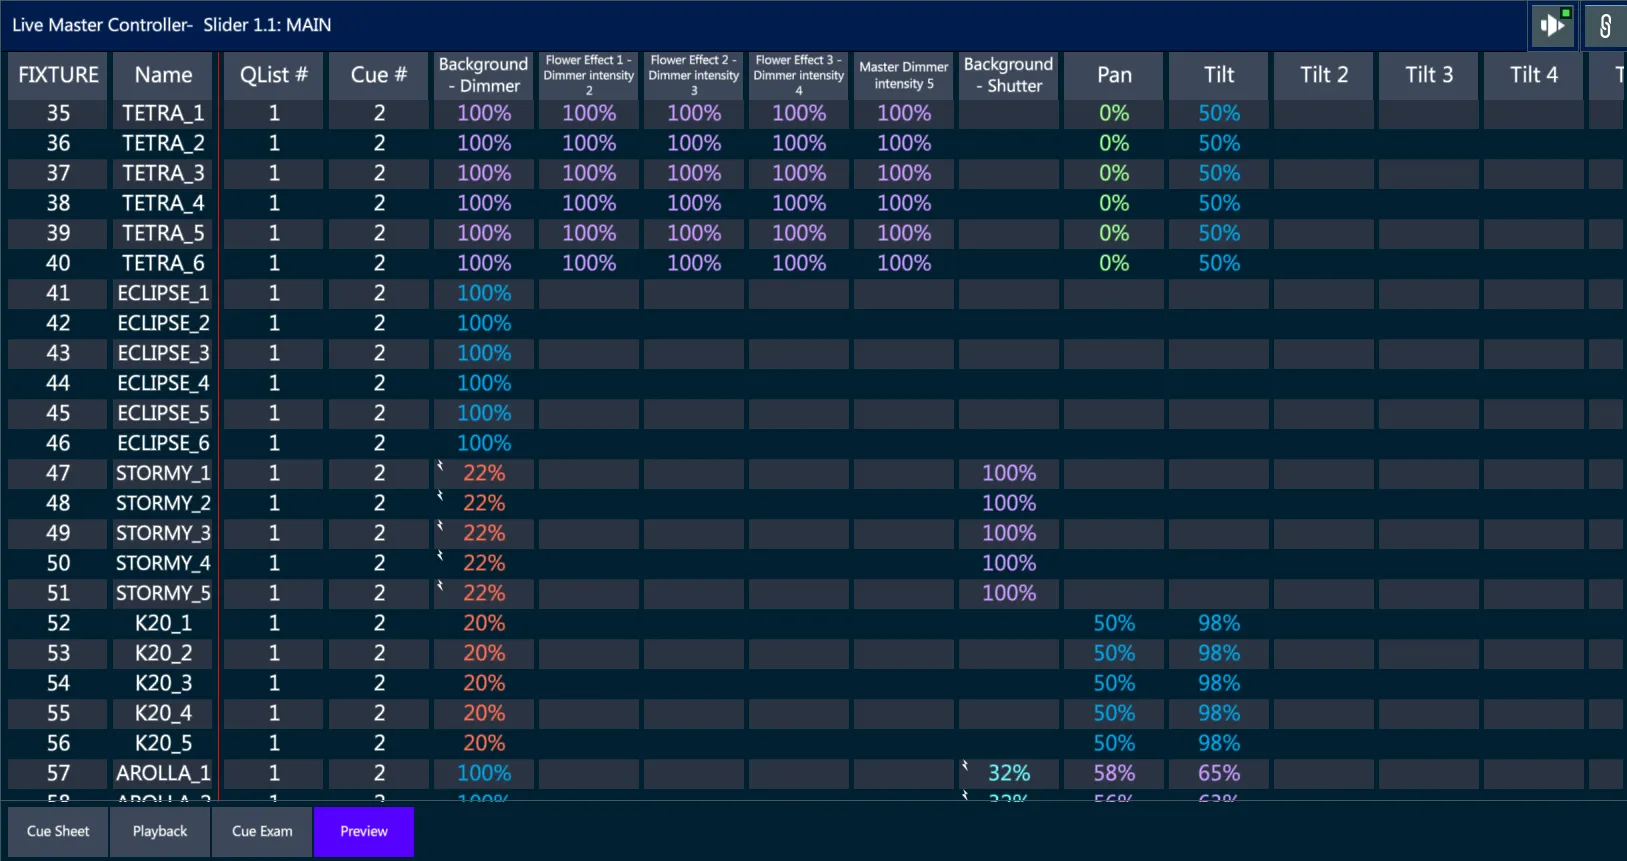
Task: Click the Background - Shutter column header
Action: point(1009,75)
